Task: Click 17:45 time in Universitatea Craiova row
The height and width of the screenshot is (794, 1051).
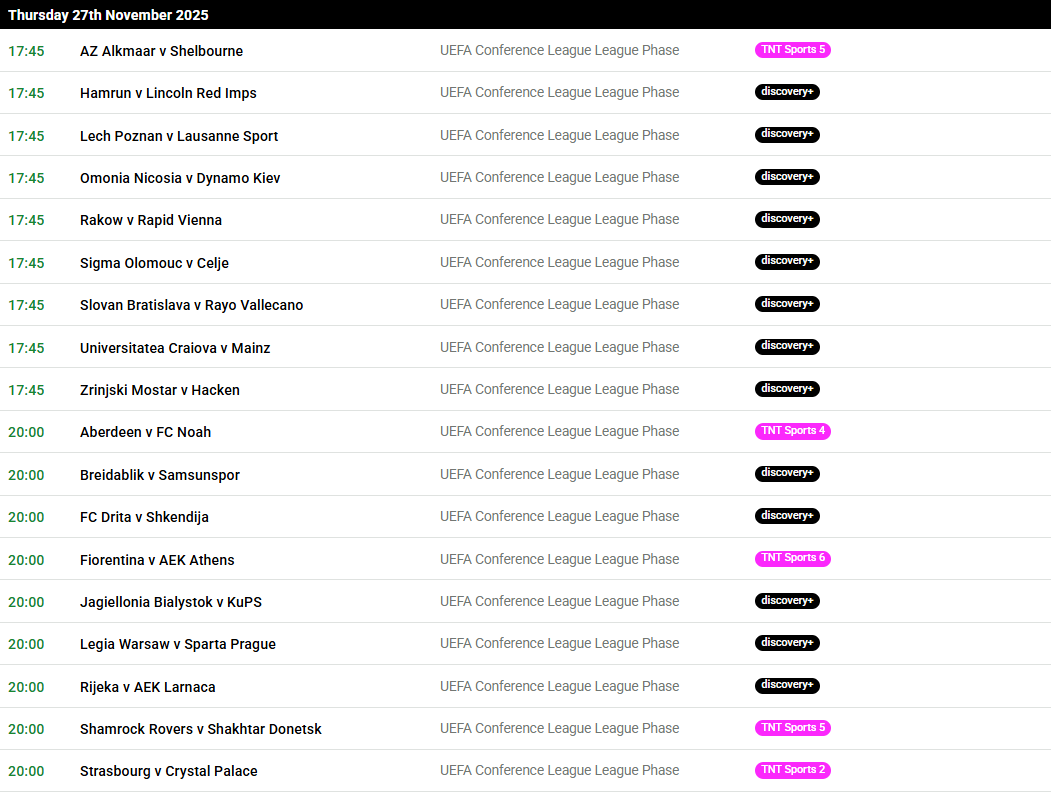Action: [x=26, y=348]
